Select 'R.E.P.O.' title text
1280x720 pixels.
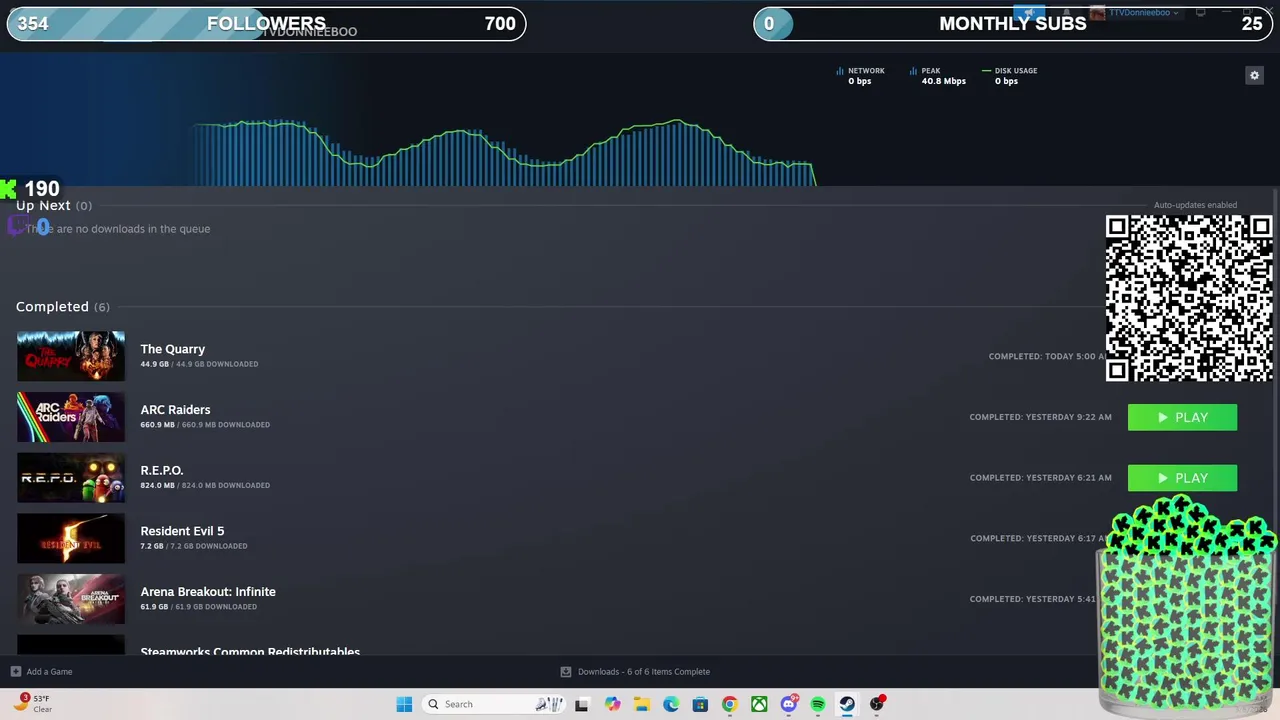(162, 470)
